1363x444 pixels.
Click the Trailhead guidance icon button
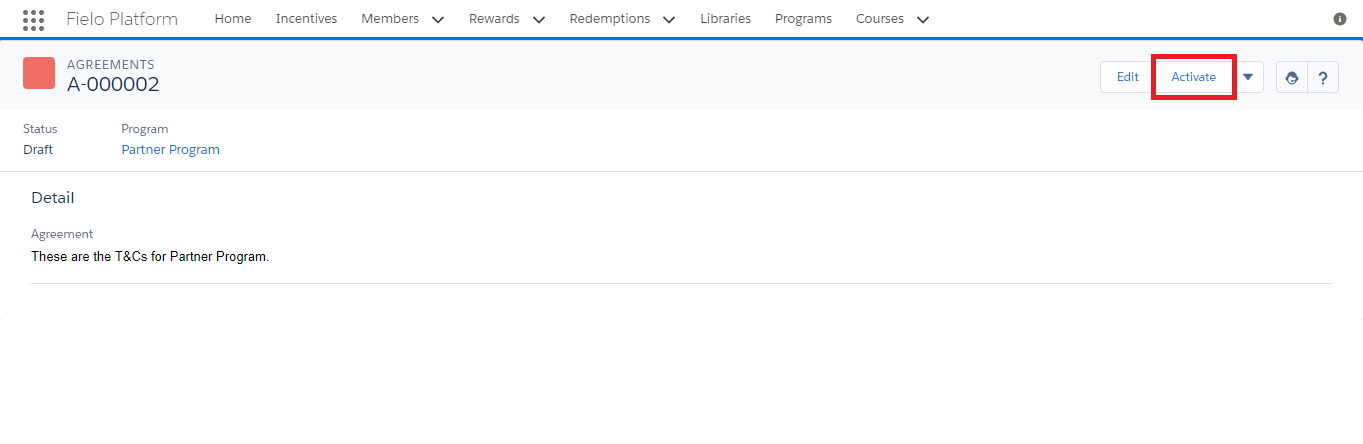click(x=1292, y=78)
